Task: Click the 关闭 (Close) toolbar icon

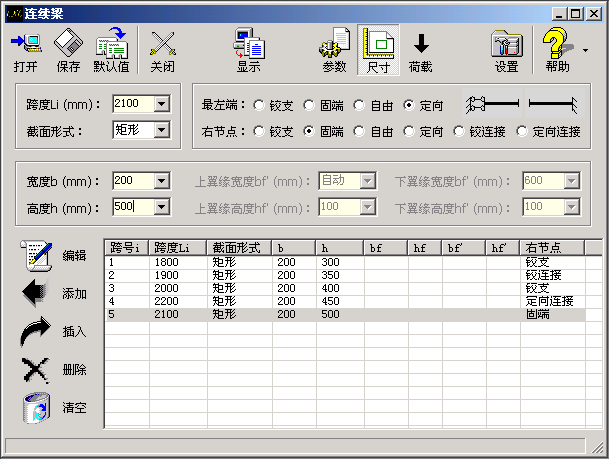Action: tap(162, 51)
